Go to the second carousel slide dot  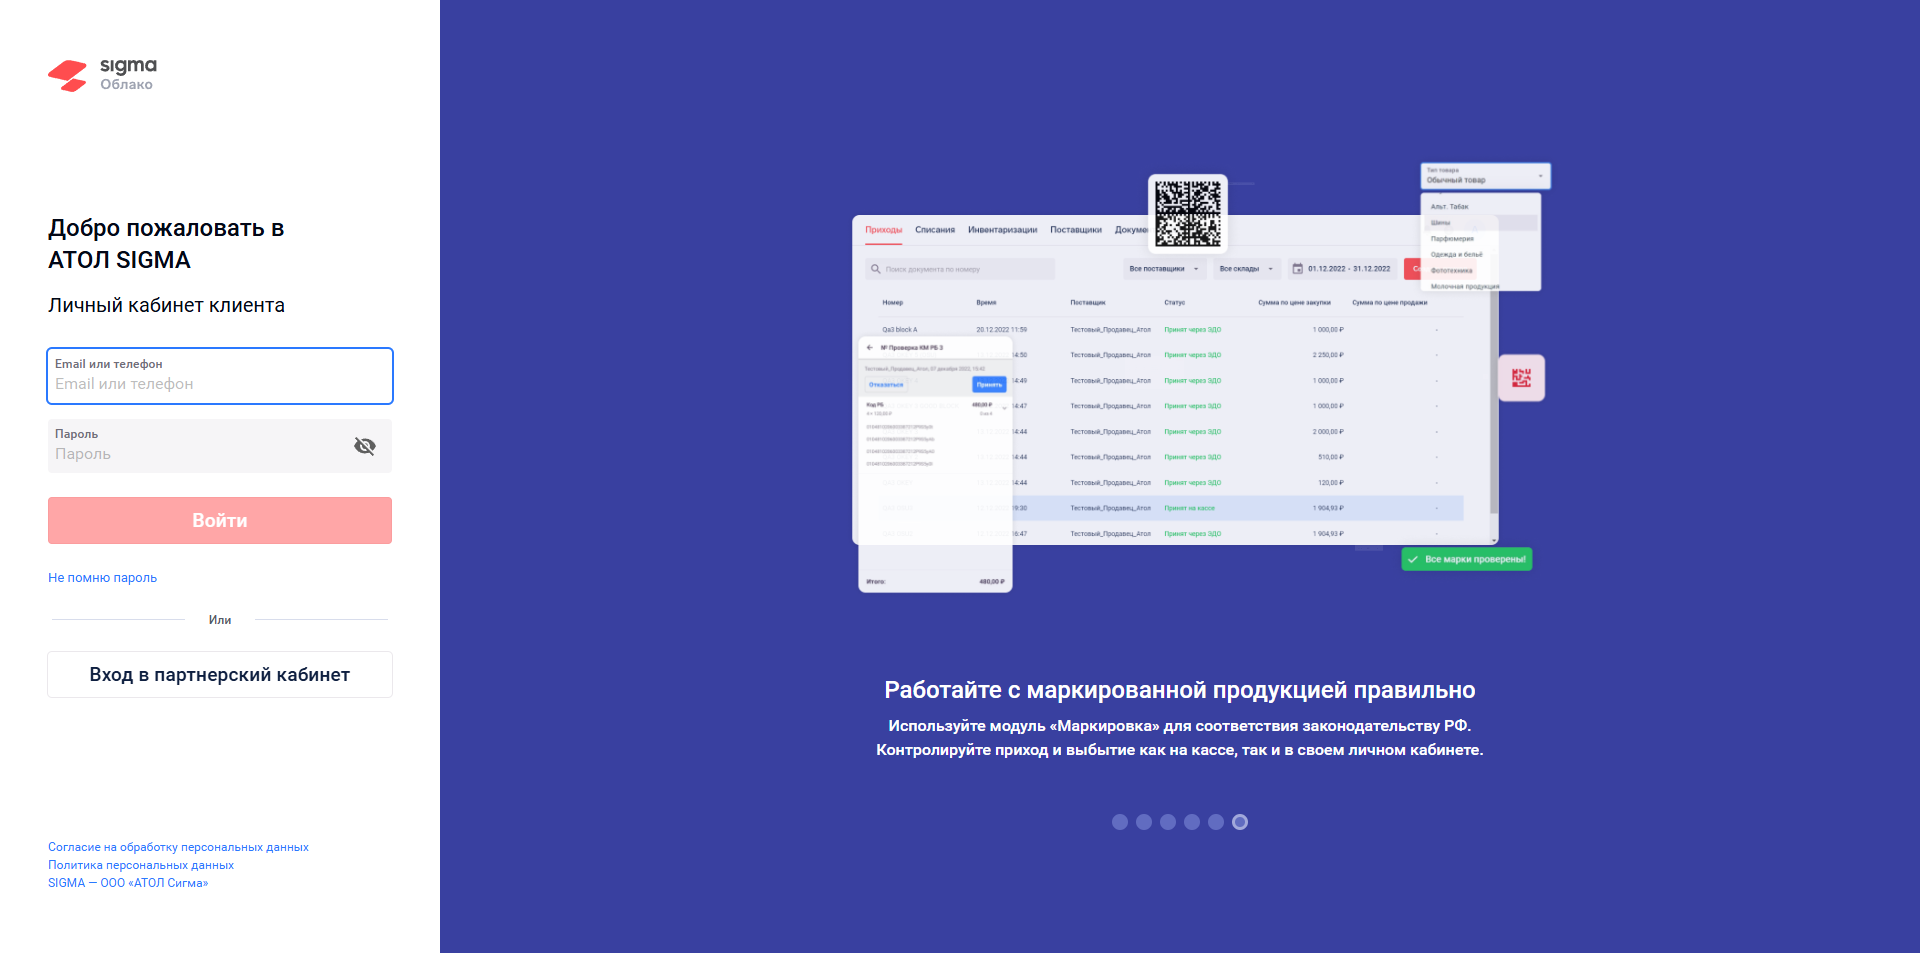click(1144, 822)
